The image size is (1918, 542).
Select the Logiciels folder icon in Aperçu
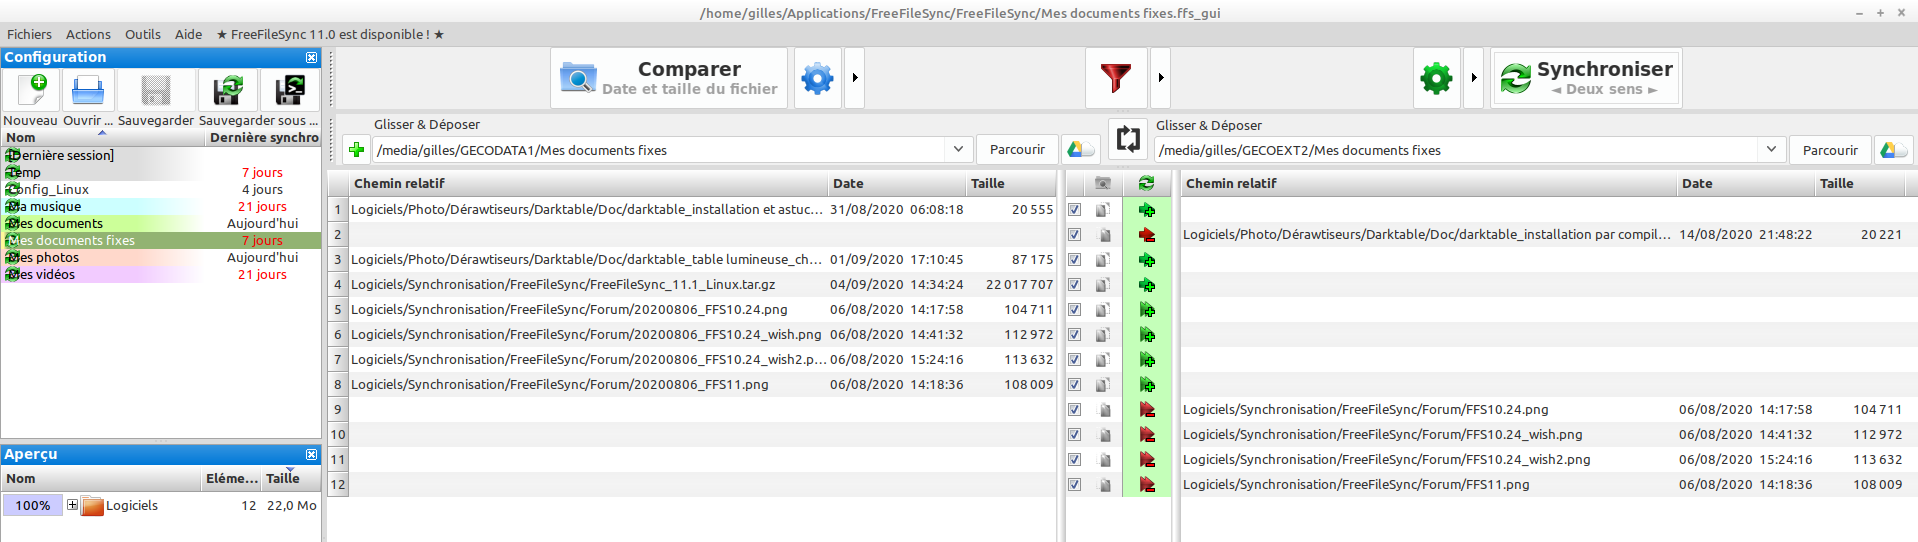coord(92,506)
